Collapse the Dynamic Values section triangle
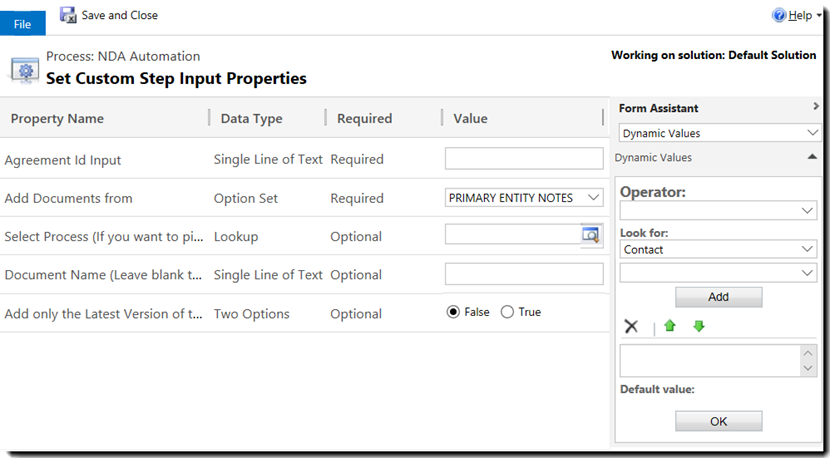This screenshot has height=458, width=830. (x=812, y=157)
